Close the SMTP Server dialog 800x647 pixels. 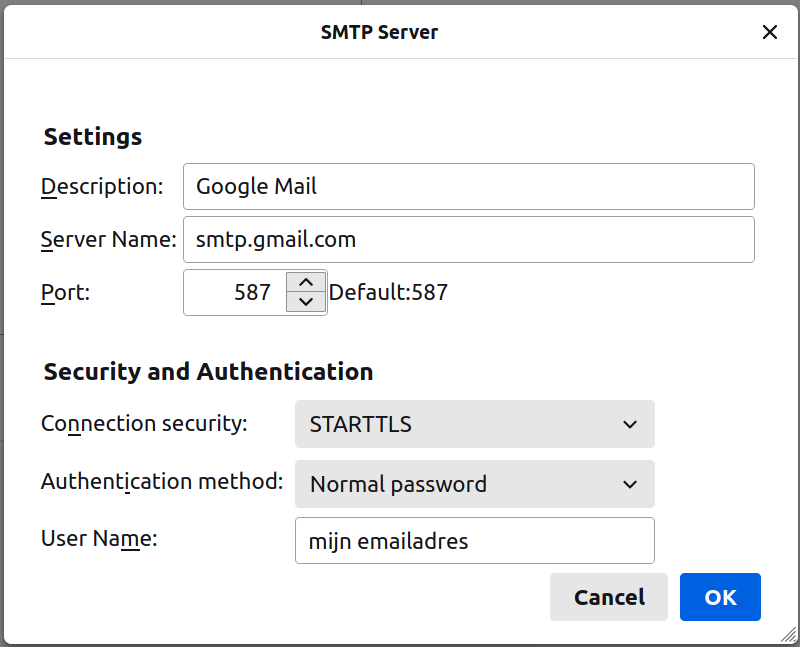pos(769,32)
